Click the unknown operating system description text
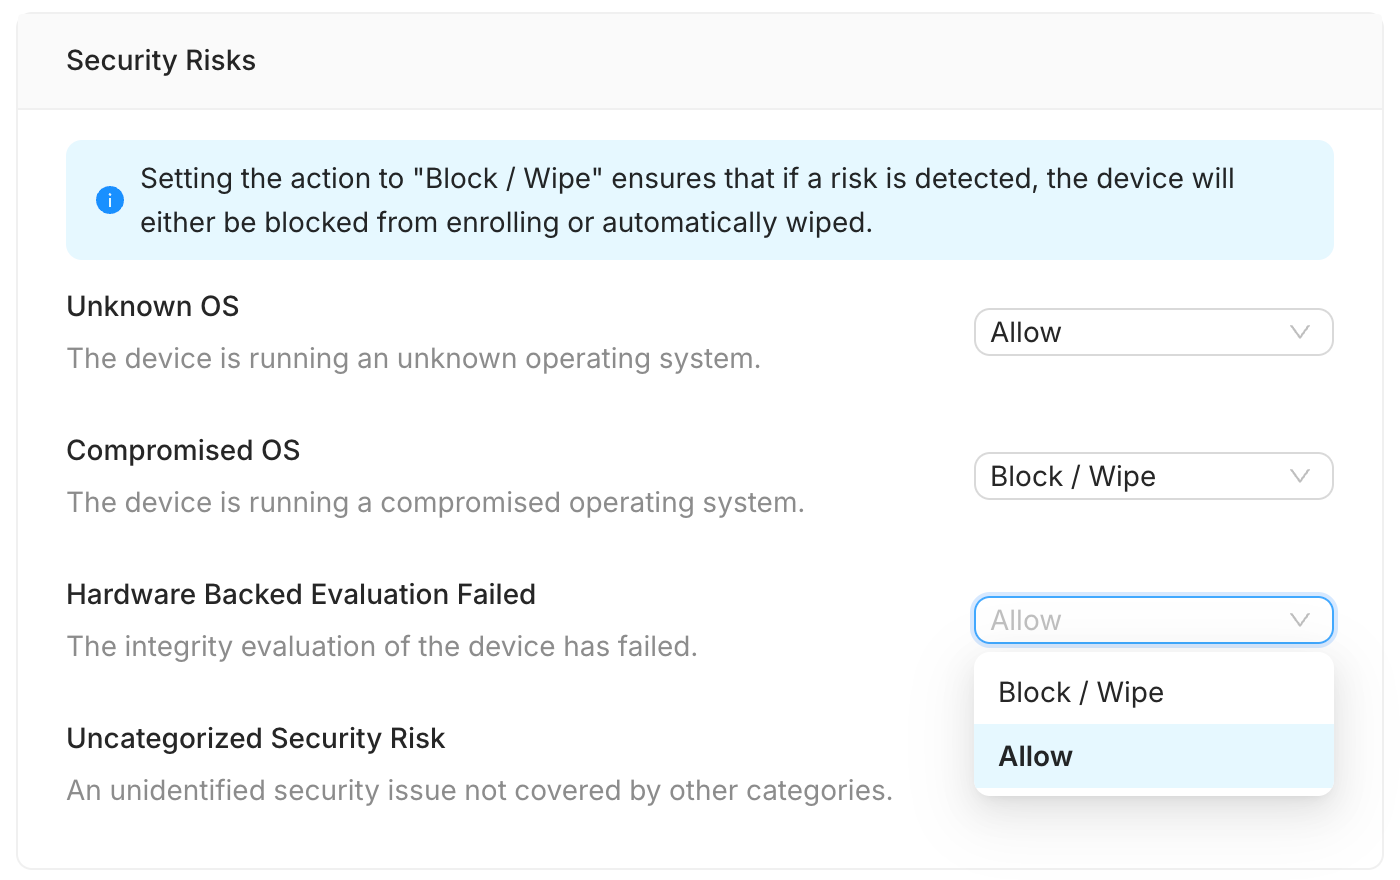This screenshot has width=1400, height=880. (x=414, y=358)
